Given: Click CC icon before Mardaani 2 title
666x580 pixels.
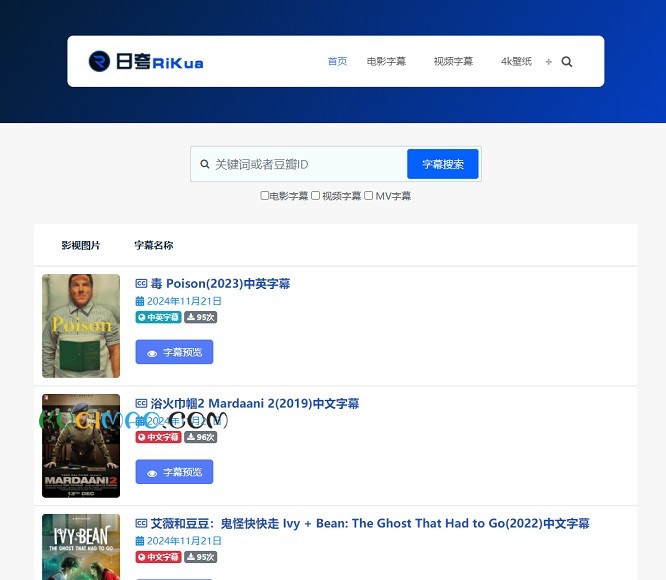Looking at the screenshot, I should [x=141, y=403].
